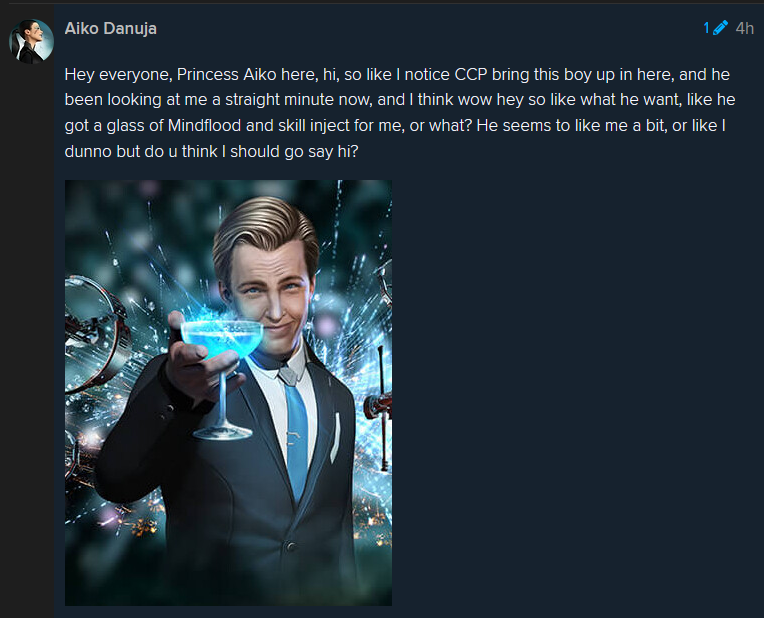Open Aiko Danuja's profile via username

[111, 28]
